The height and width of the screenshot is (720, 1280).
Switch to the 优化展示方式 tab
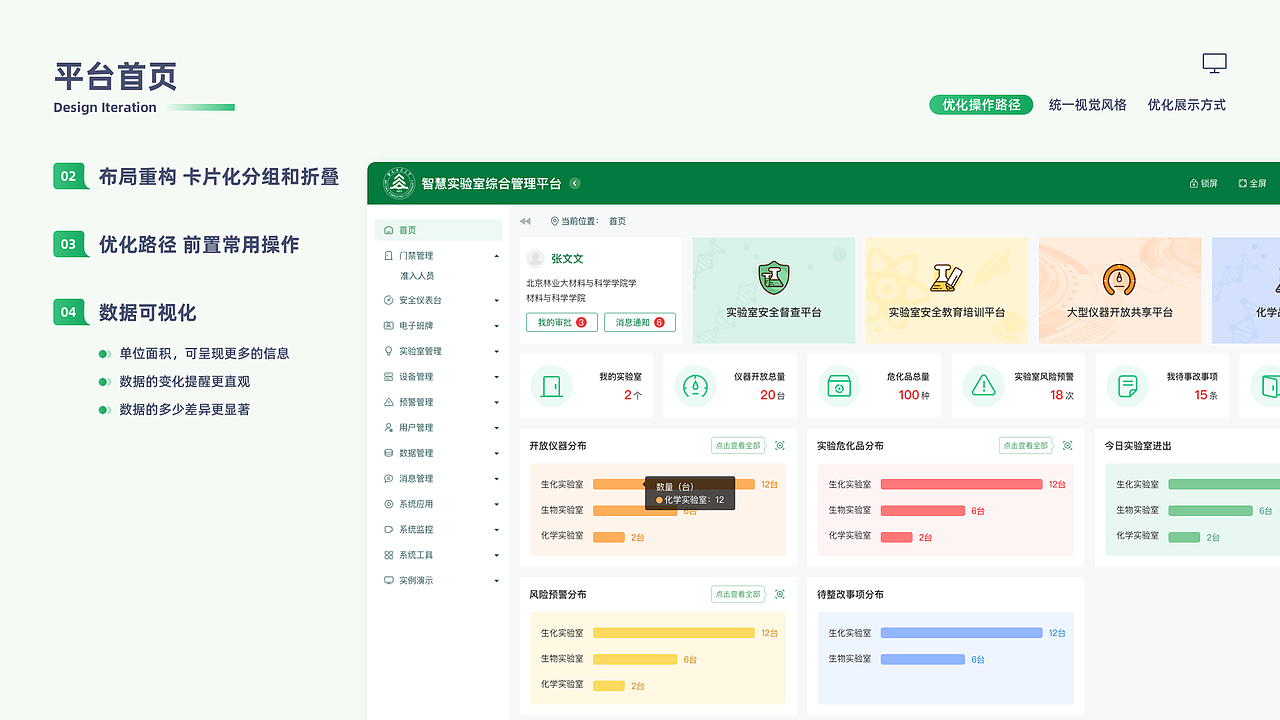1187,105
